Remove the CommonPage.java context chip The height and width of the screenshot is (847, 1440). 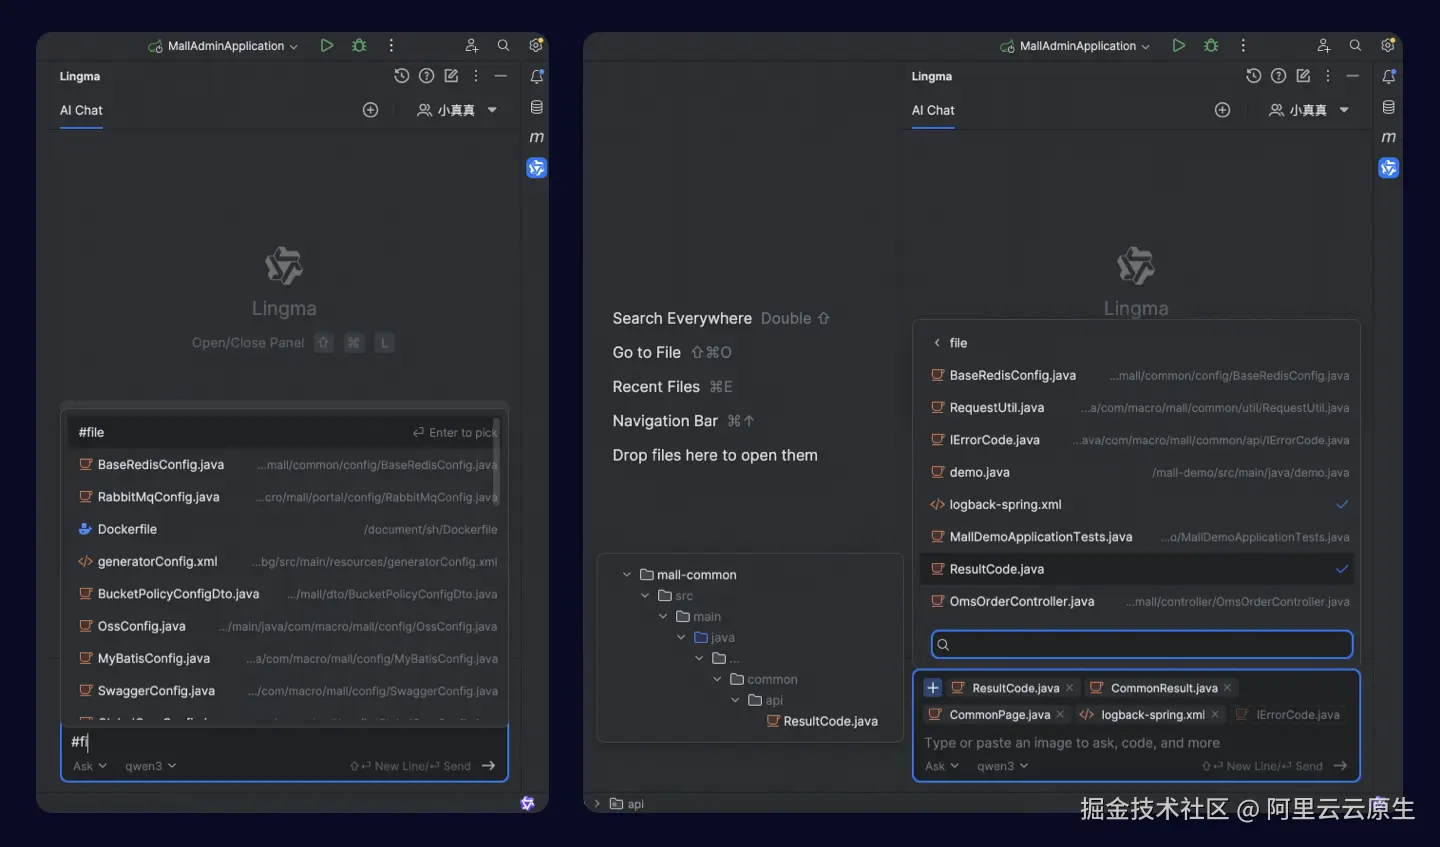1060,715
